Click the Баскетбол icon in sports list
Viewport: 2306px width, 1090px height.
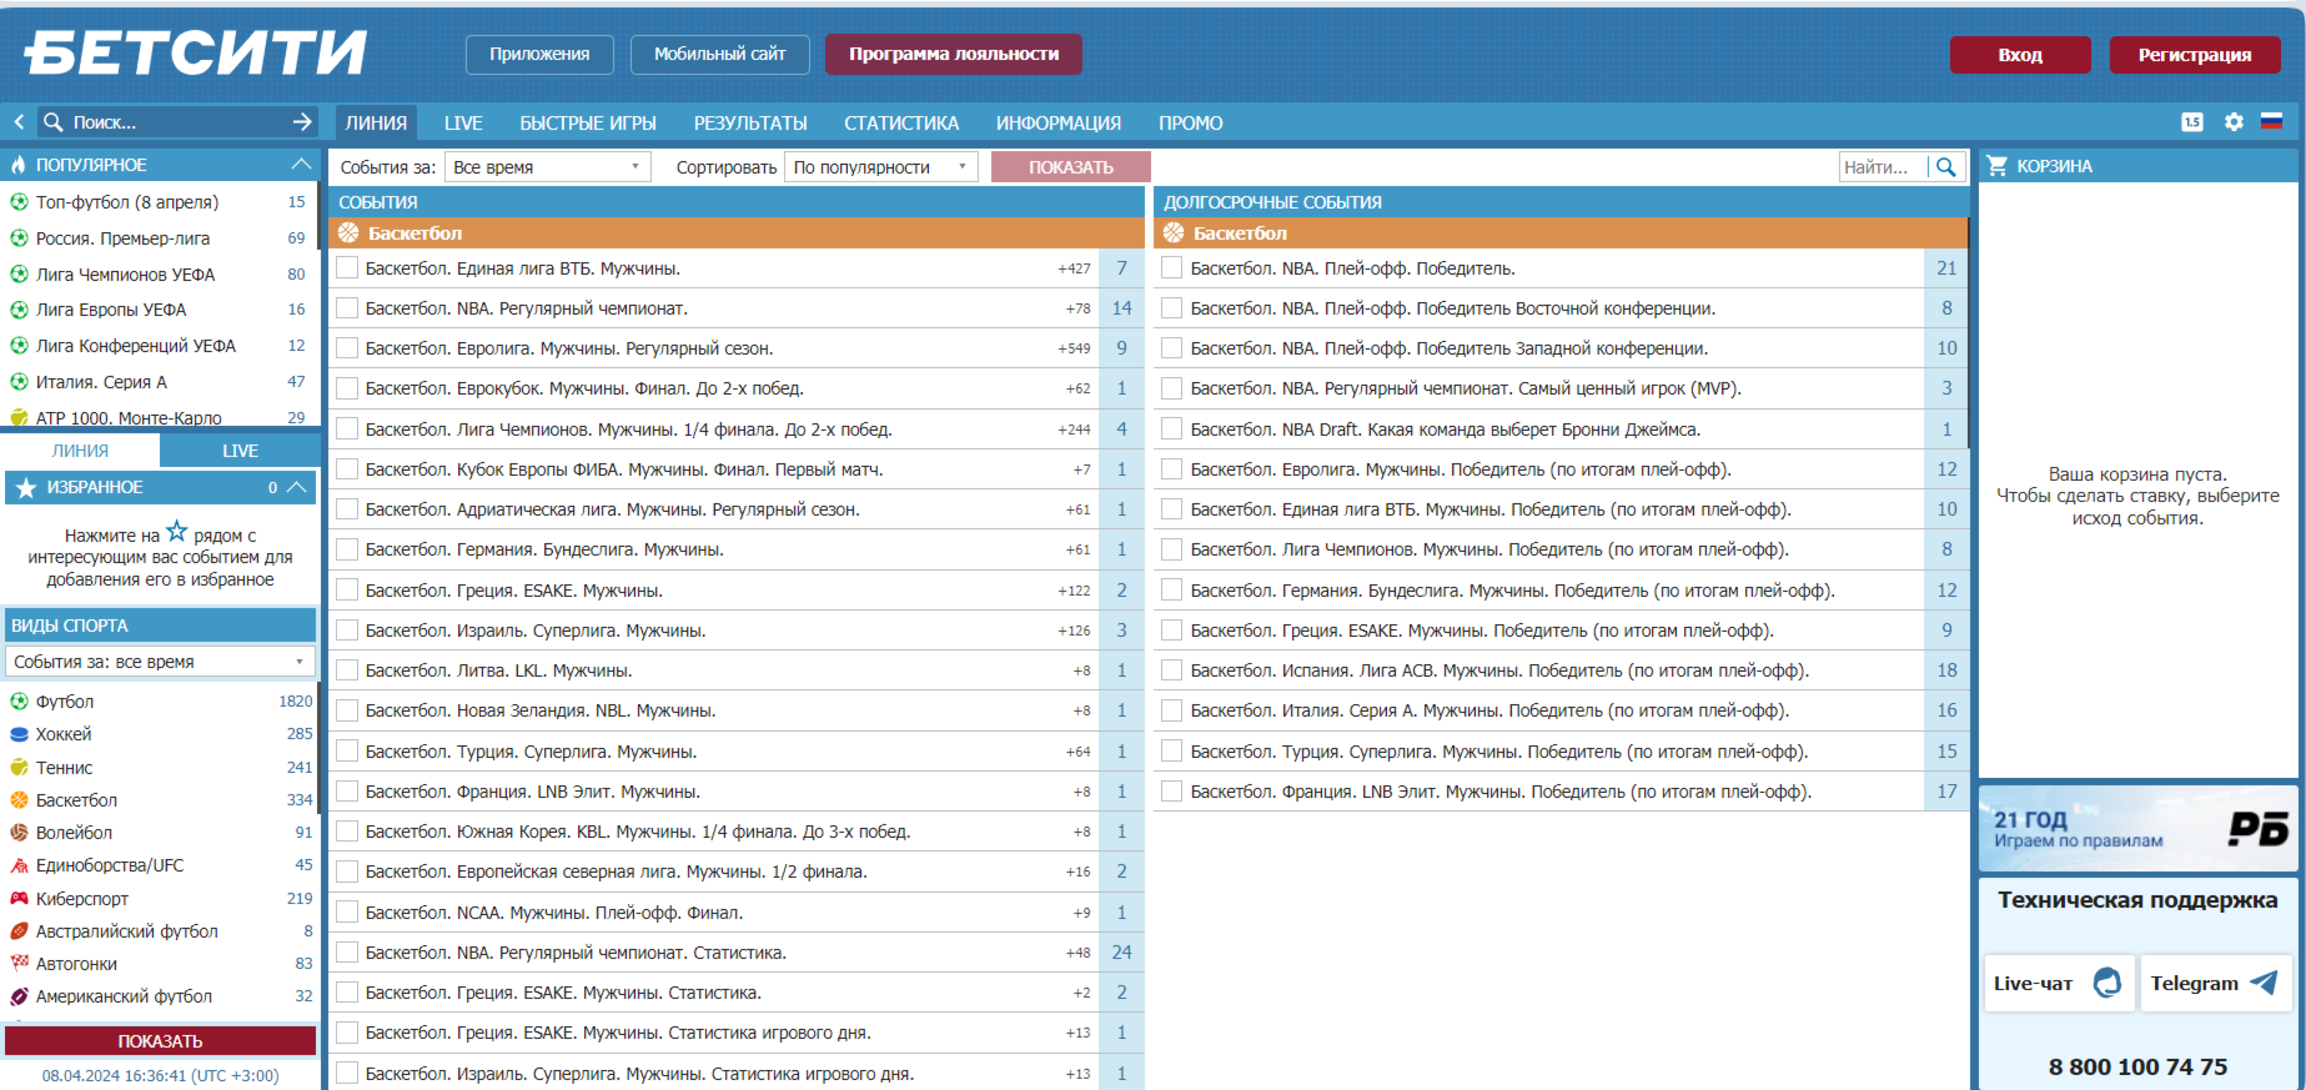click(x=19, y=800)
